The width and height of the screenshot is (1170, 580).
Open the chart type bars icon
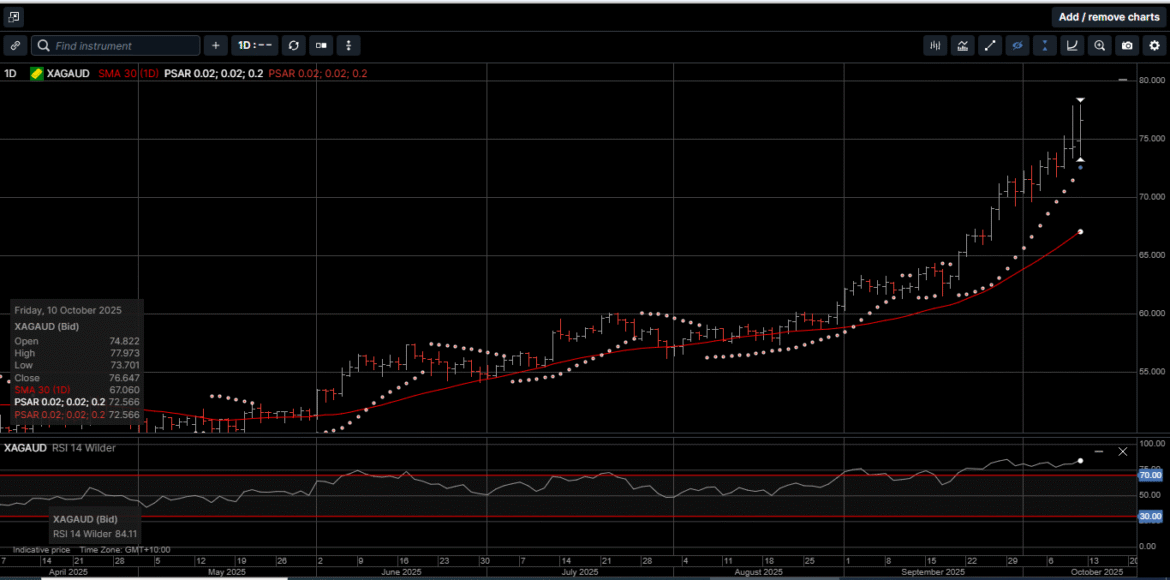pyautogui.click(x=936, y=46)
